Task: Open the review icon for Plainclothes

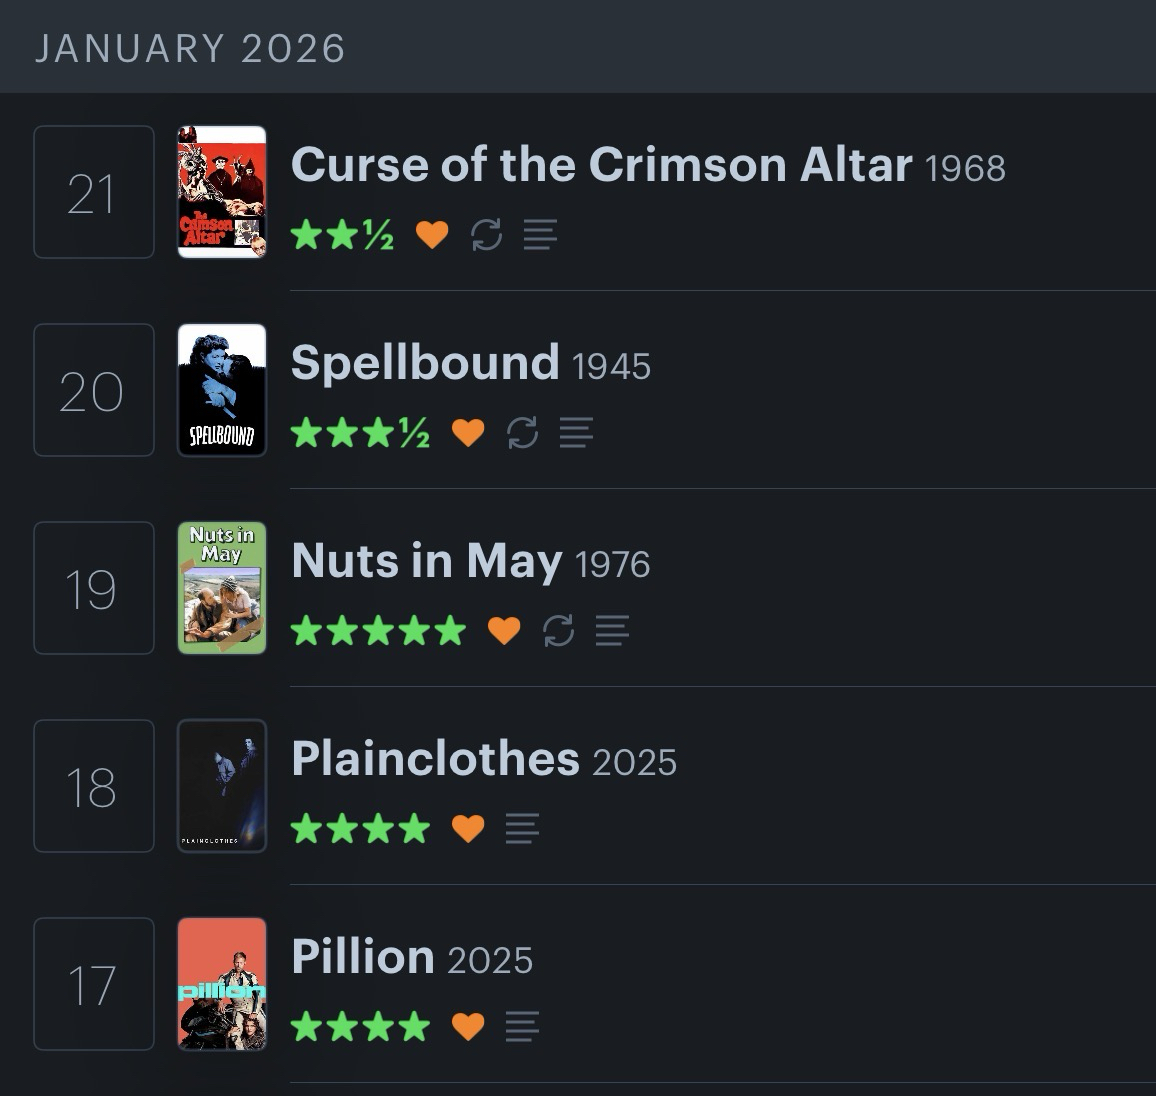Action: tap(522, 829)
